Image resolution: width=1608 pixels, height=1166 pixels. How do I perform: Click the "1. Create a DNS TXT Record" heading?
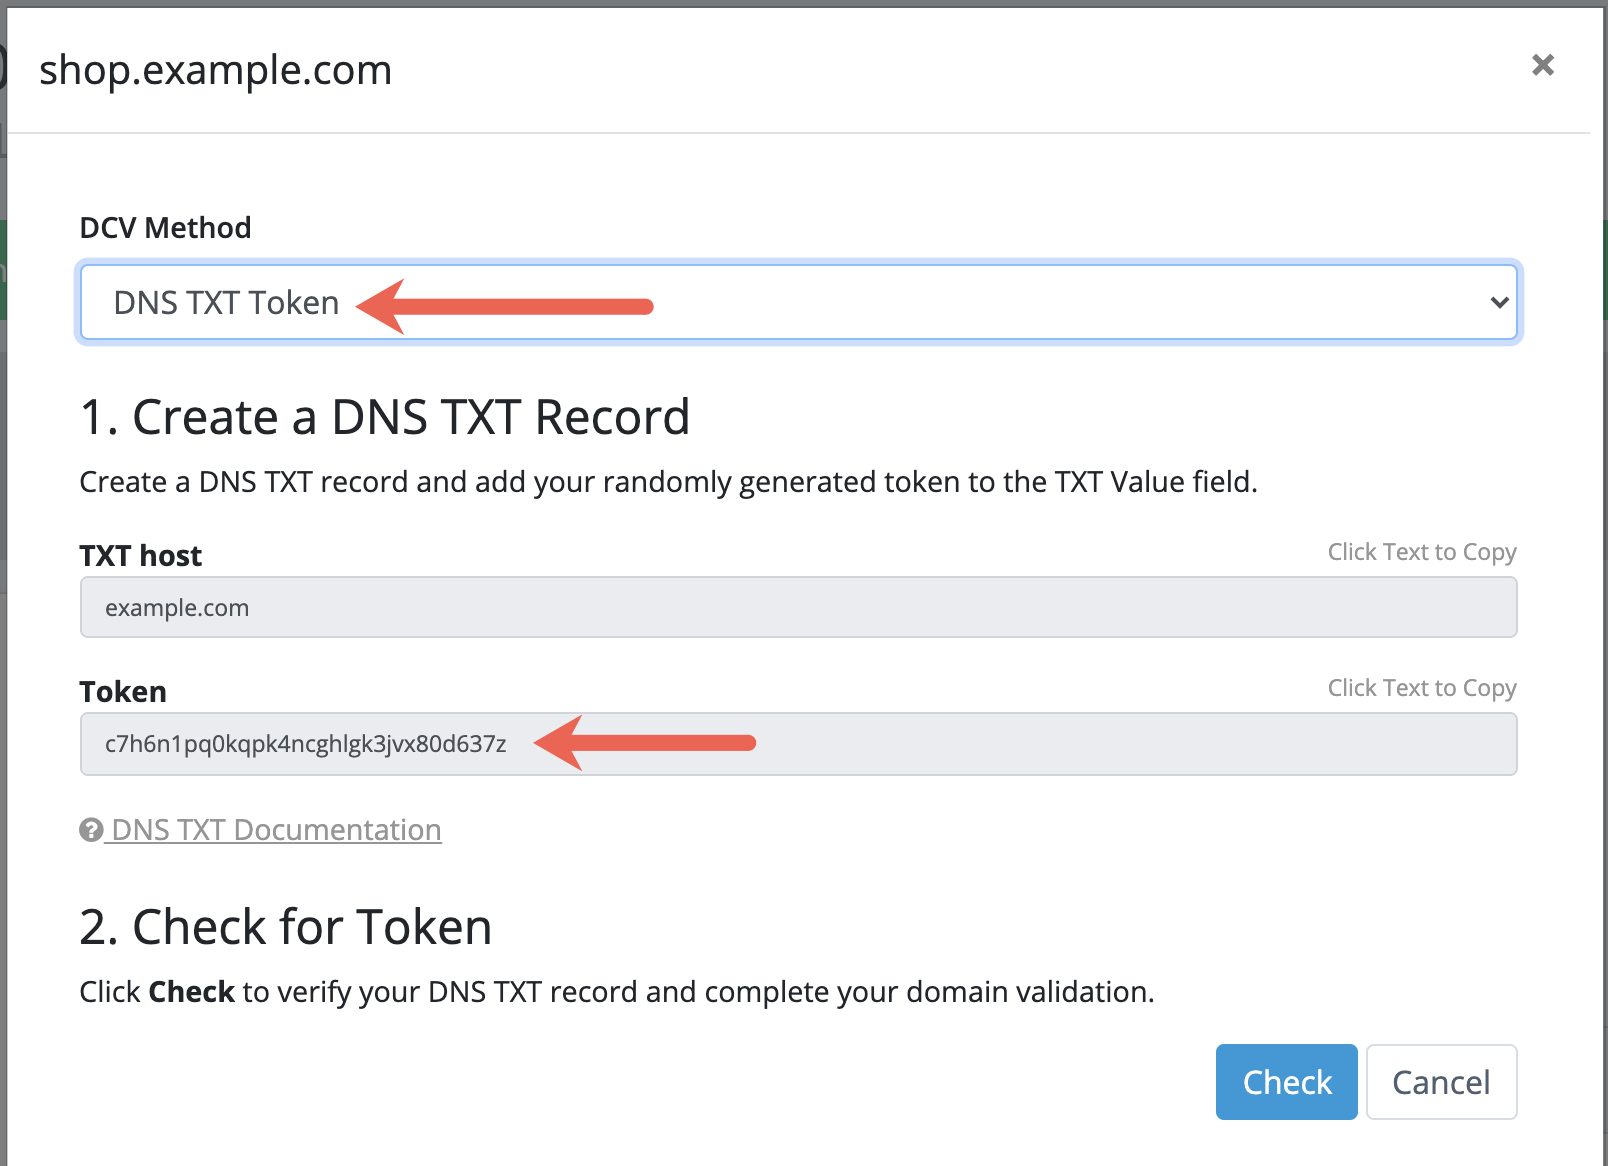385,417
